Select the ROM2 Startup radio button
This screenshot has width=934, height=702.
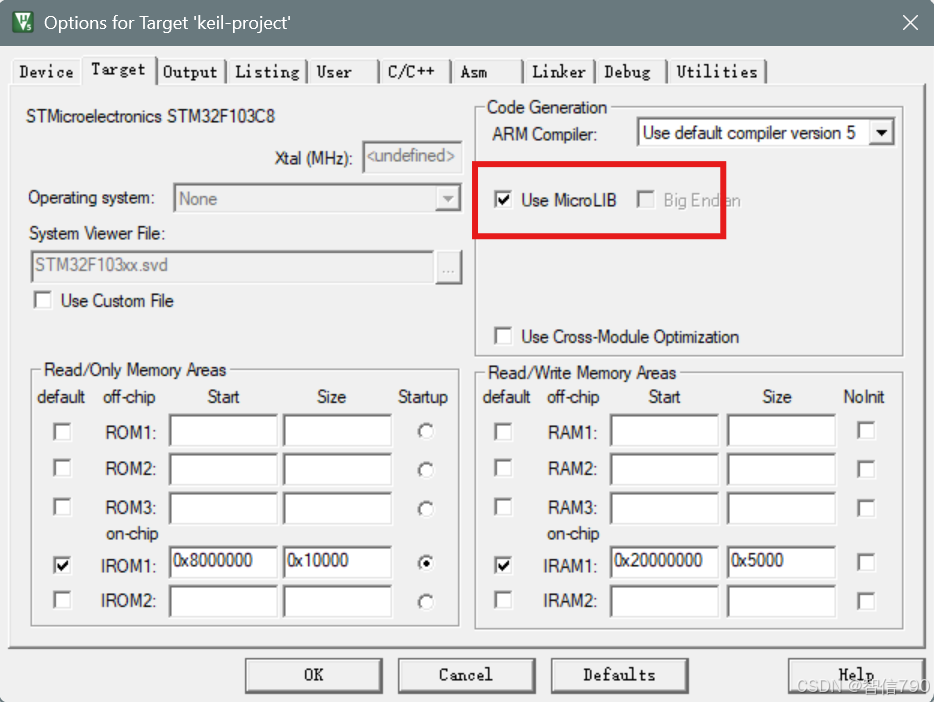coord(425,470)
